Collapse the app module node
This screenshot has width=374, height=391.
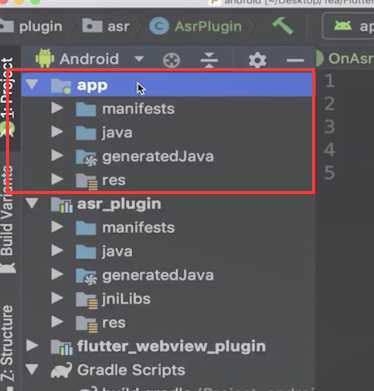click(32, 85)
